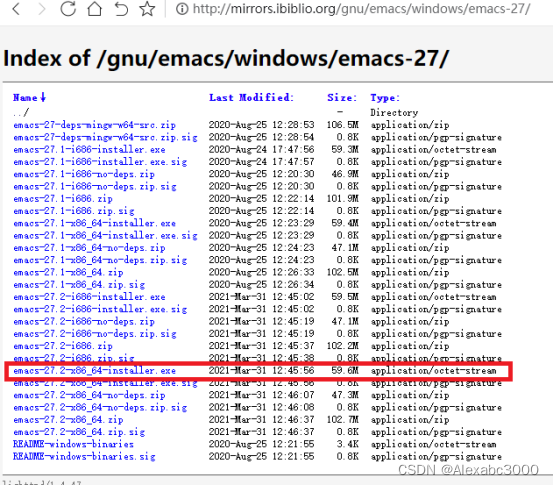Click the 106.5M size value
The image size is (554, 485).
[x=342, y=125]
